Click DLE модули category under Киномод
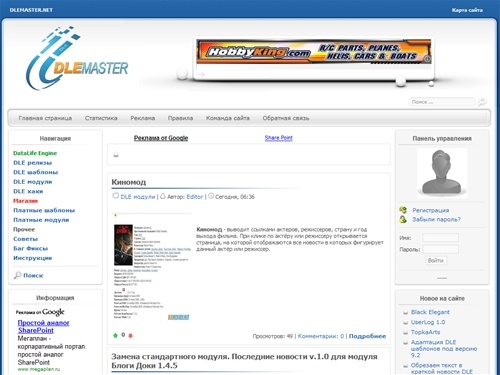The width and height of the screenshot is (500, 375). point(138,197)
